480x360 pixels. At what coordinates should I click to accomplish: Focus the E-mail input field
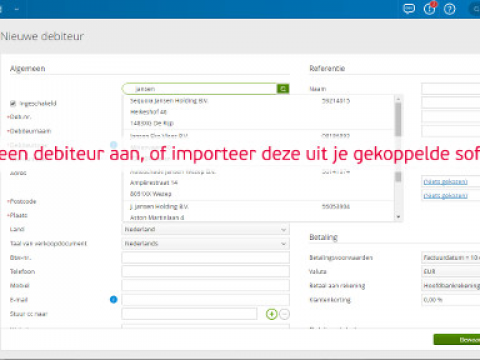coord(205,300)
